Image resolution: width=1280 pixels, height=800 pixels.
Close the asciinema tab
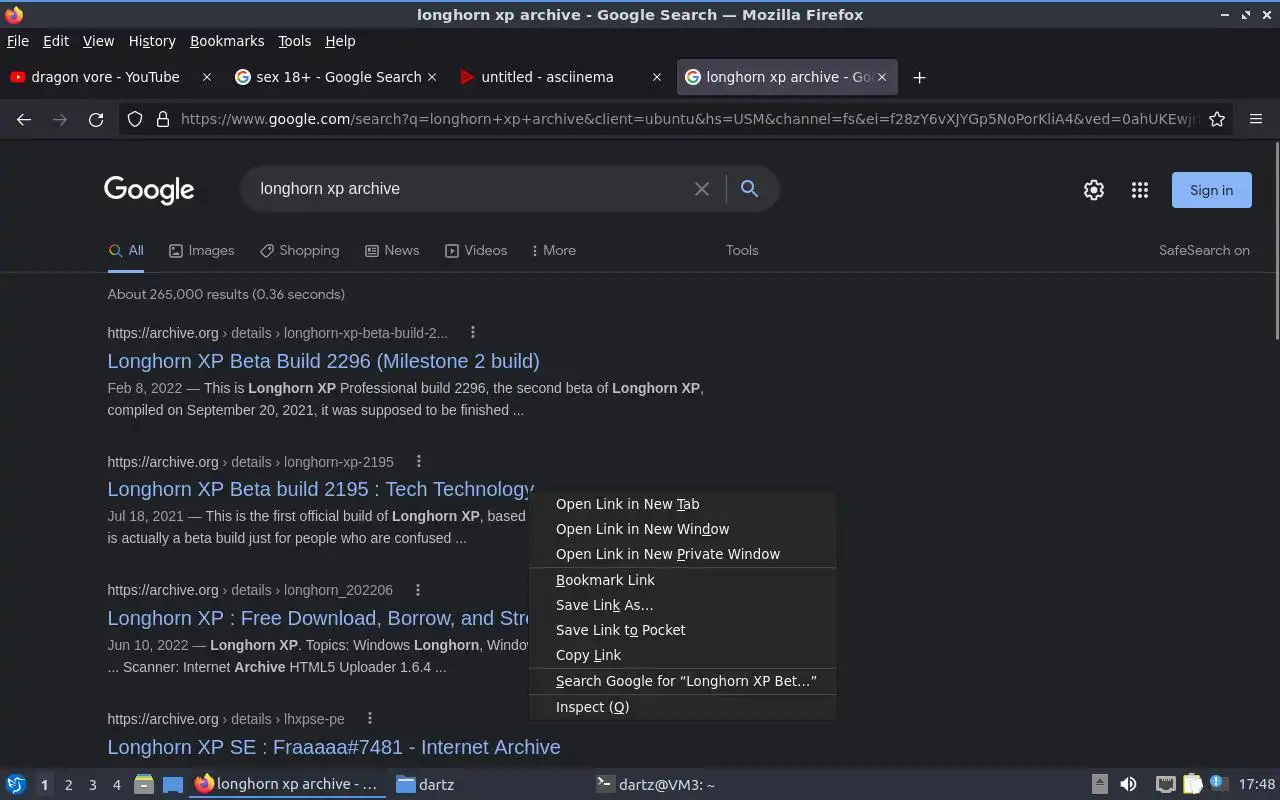657,77
